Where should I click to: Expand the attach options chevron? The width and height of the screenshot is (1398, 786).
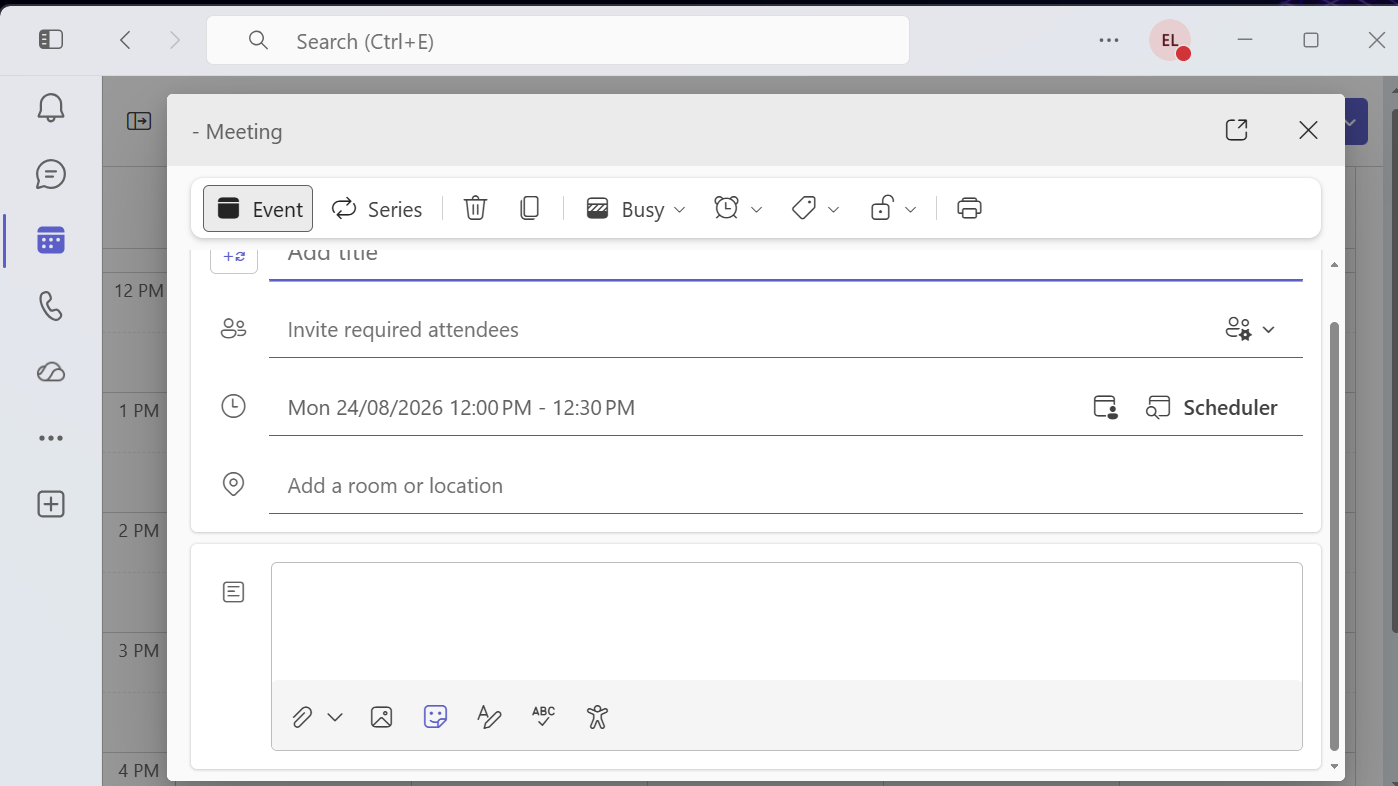pos(335,717)
